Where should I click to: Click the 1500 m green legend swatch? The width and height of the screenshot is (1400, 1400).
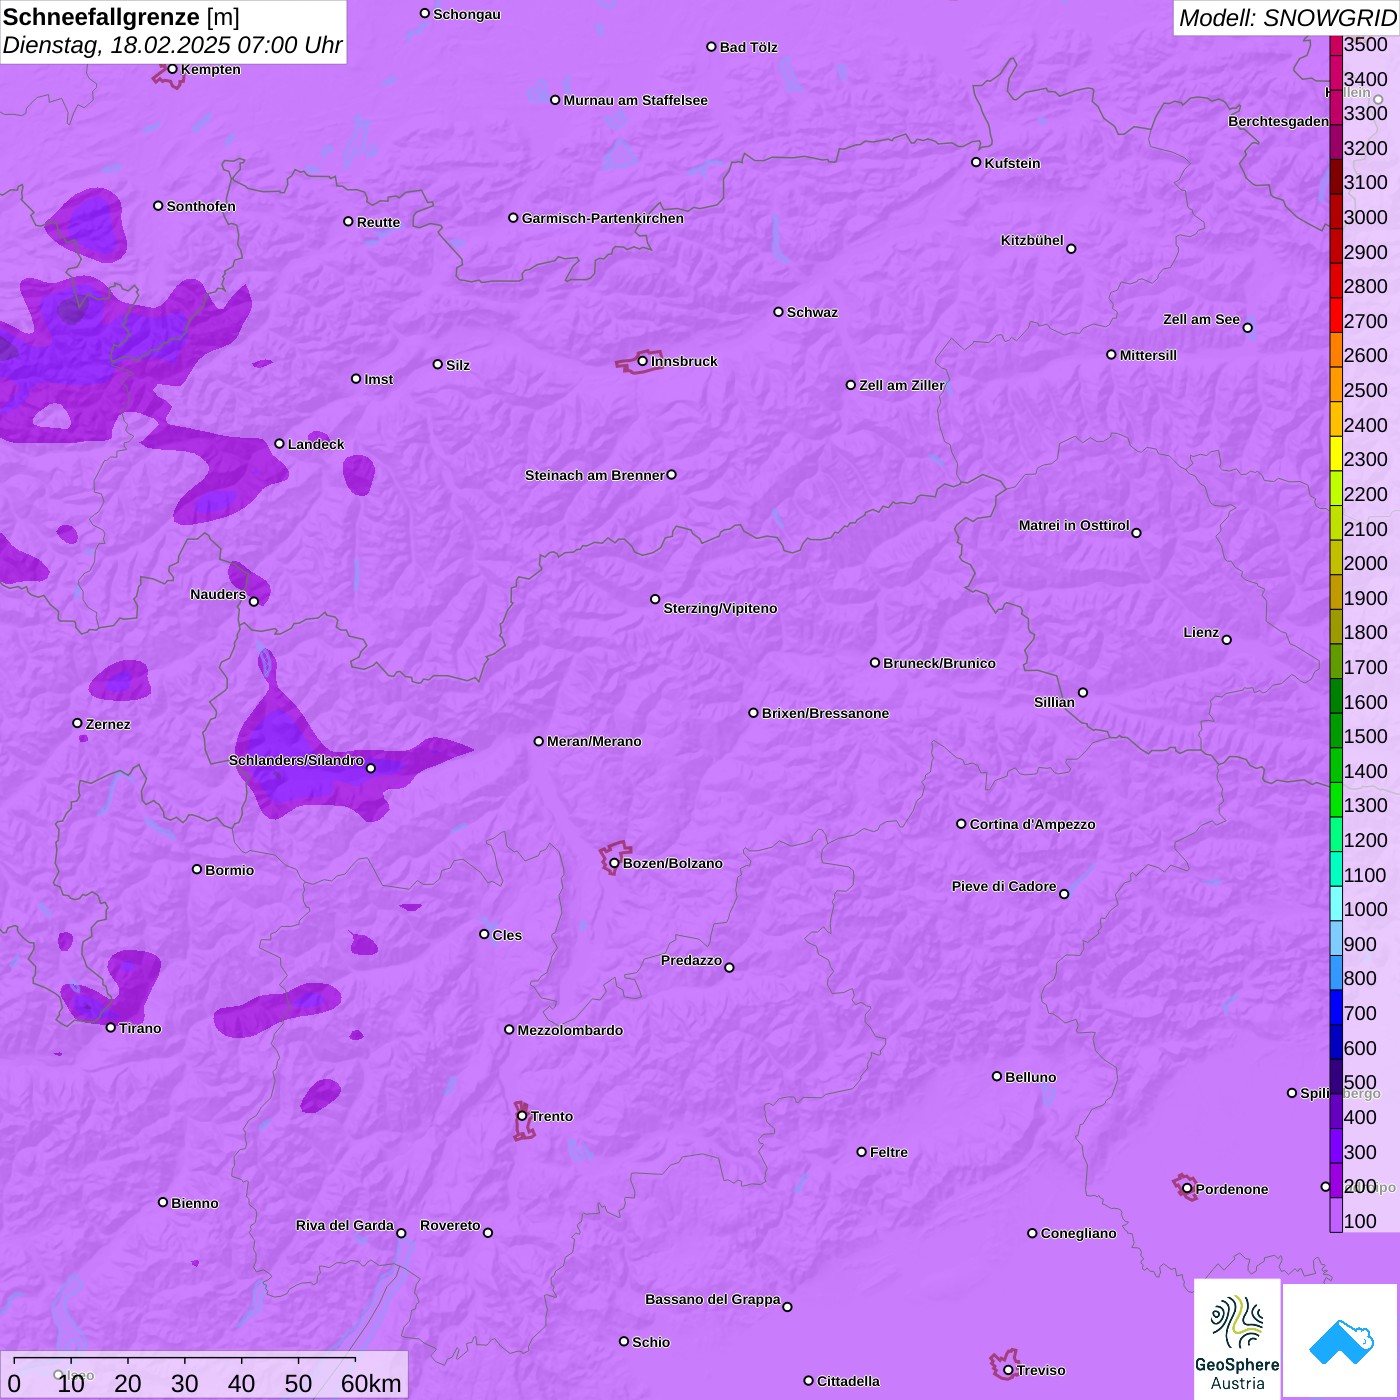point(1336,730)
